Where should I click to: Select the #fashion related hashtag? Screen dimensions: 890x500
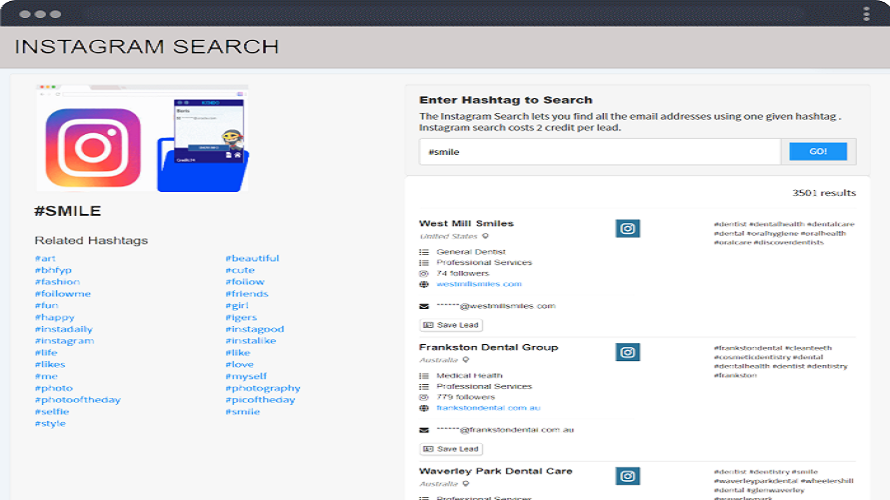[x=57, y=281]
